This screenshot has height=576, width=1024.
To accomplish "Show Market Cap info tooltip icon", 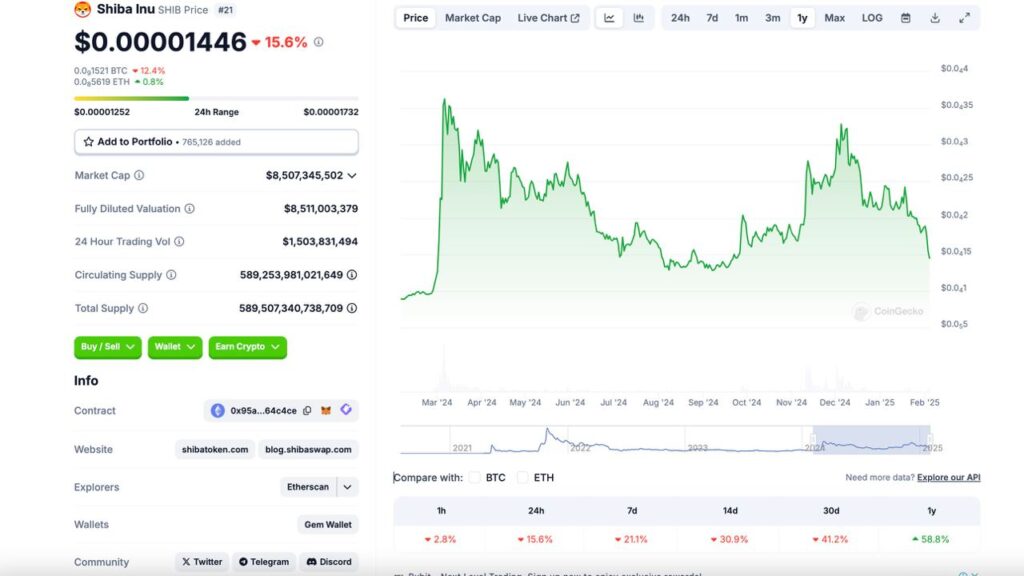I will click(139, 175).
